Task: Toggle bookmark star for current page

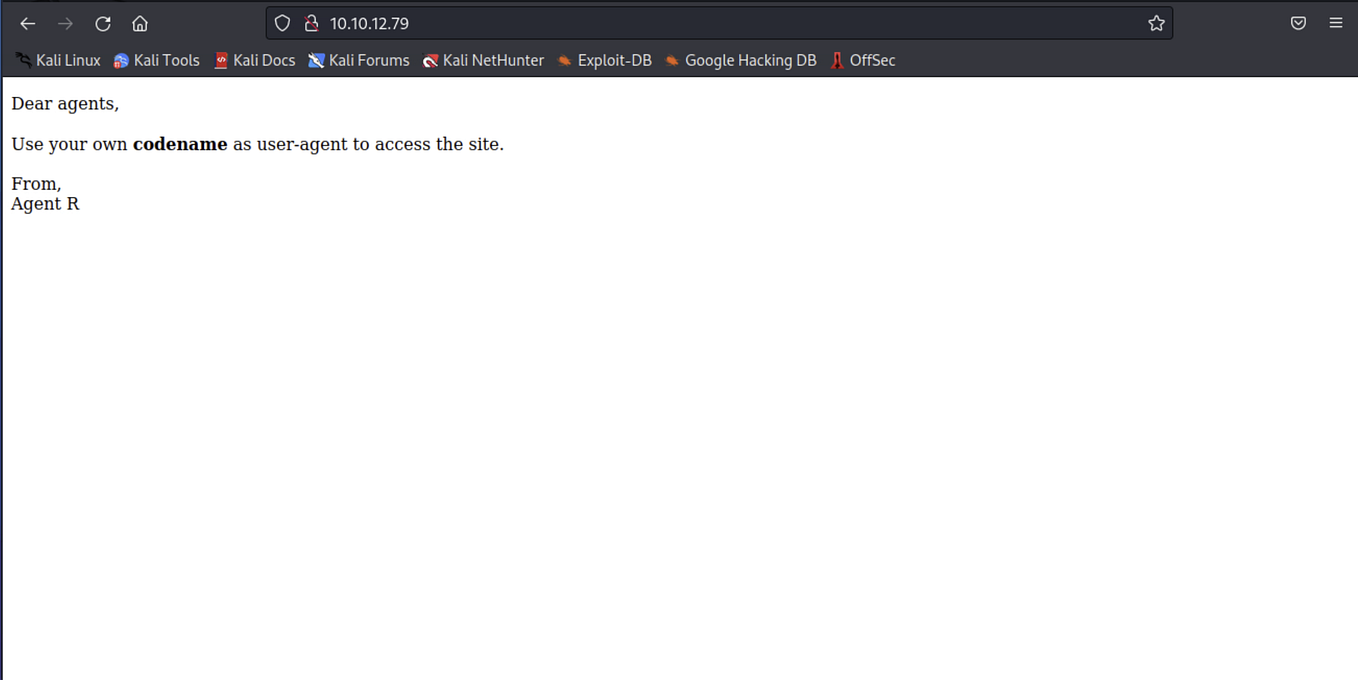Action: pyautogui.click(x=1156, y=23)
